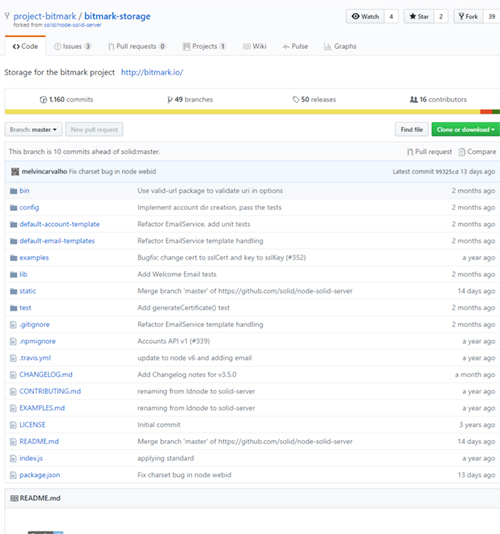Click the fork icon beside project-bitmark
Screen dimensions: 500x534
point(7,16)
